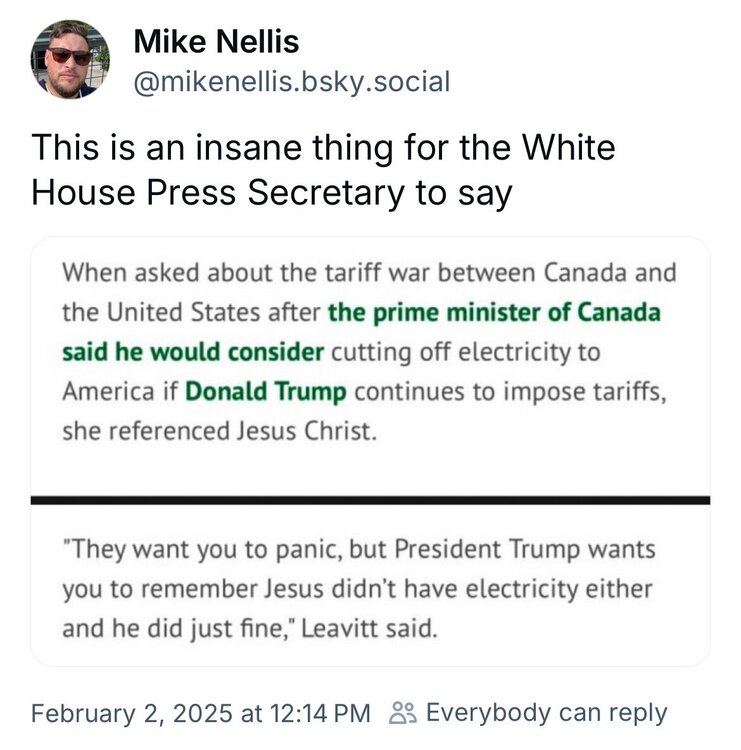Click 'continues to impose tariffs,' text
The width and height of the screenshot is (741, 750).
coord(517,390)
